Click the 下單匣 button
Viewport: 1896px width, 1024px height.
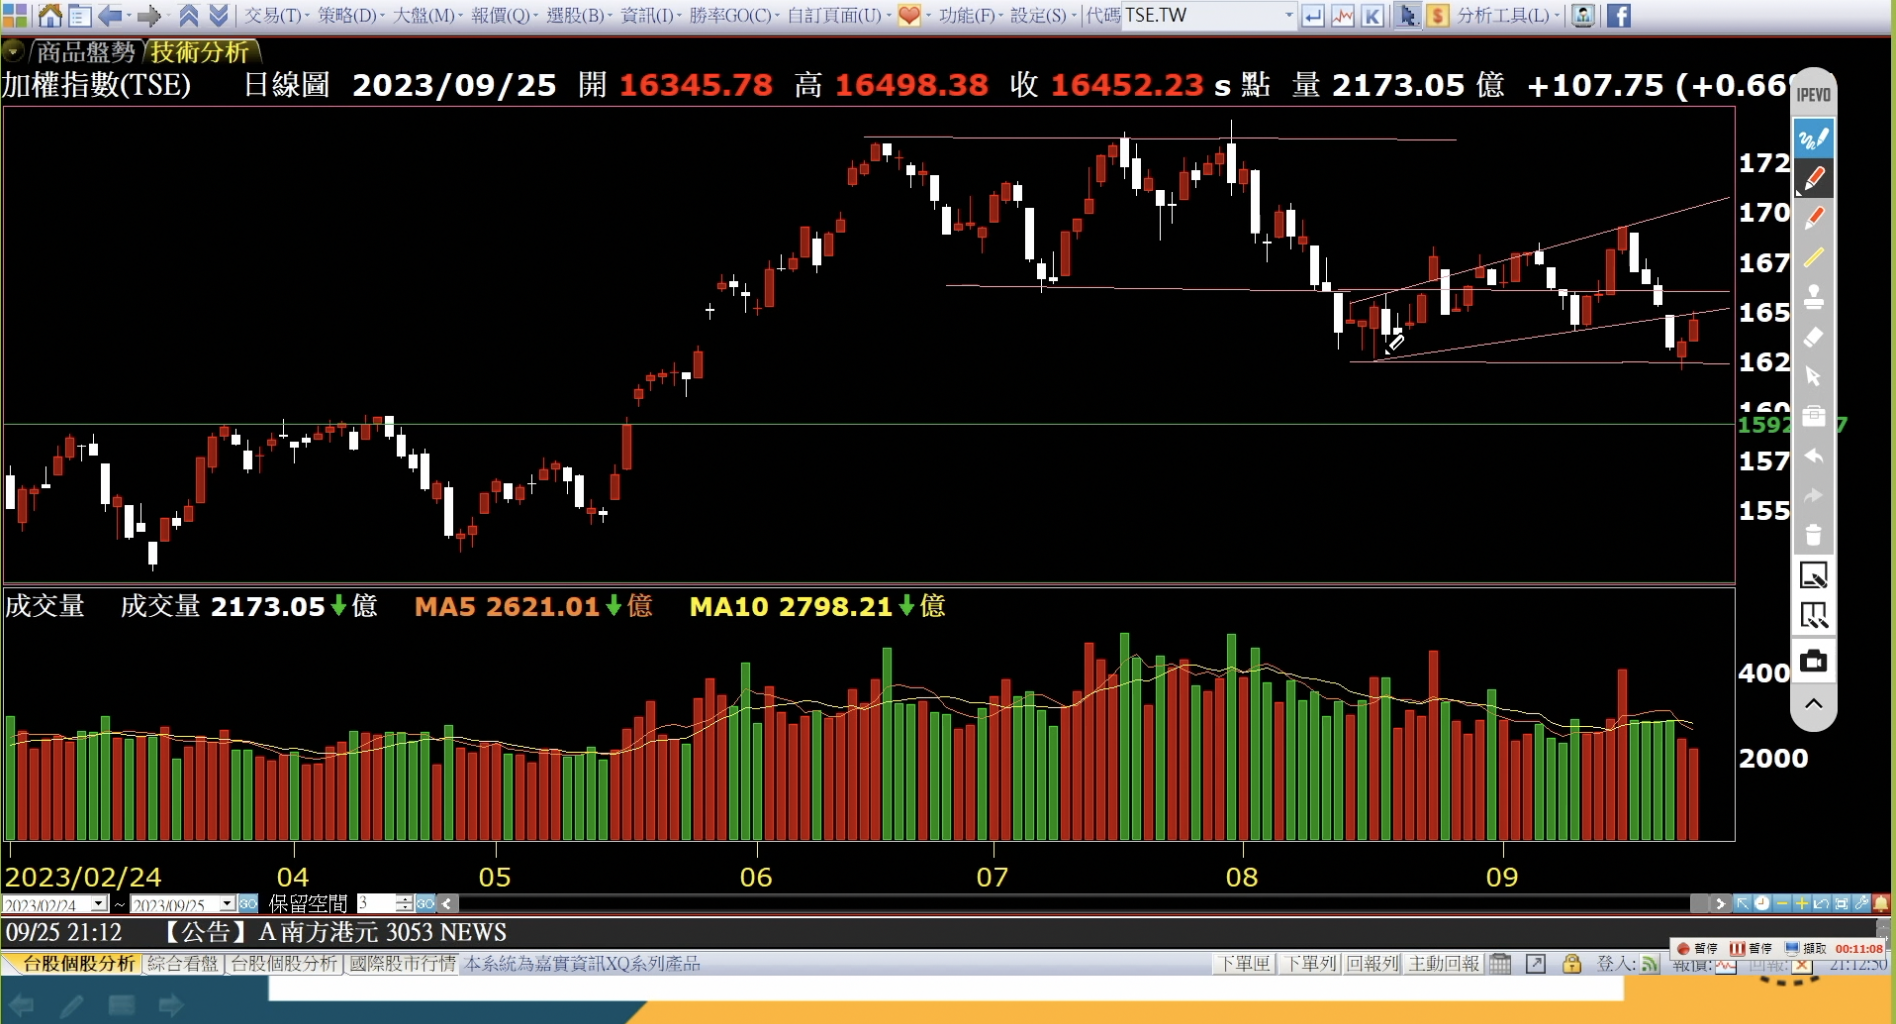[x=1243, y=964]
